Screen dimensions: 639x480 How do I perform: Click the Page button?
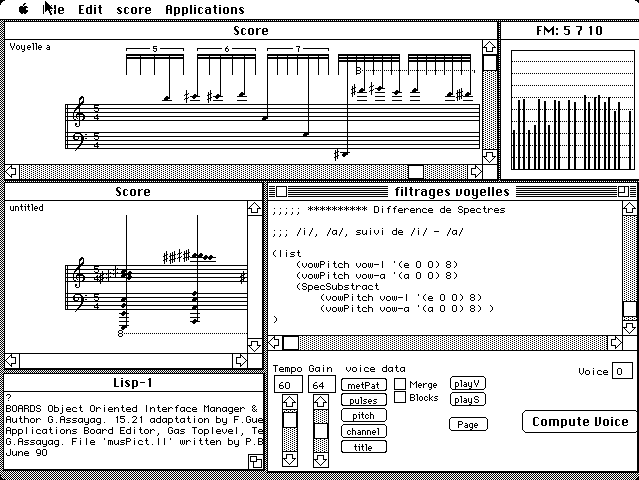(x=467, y=424)
